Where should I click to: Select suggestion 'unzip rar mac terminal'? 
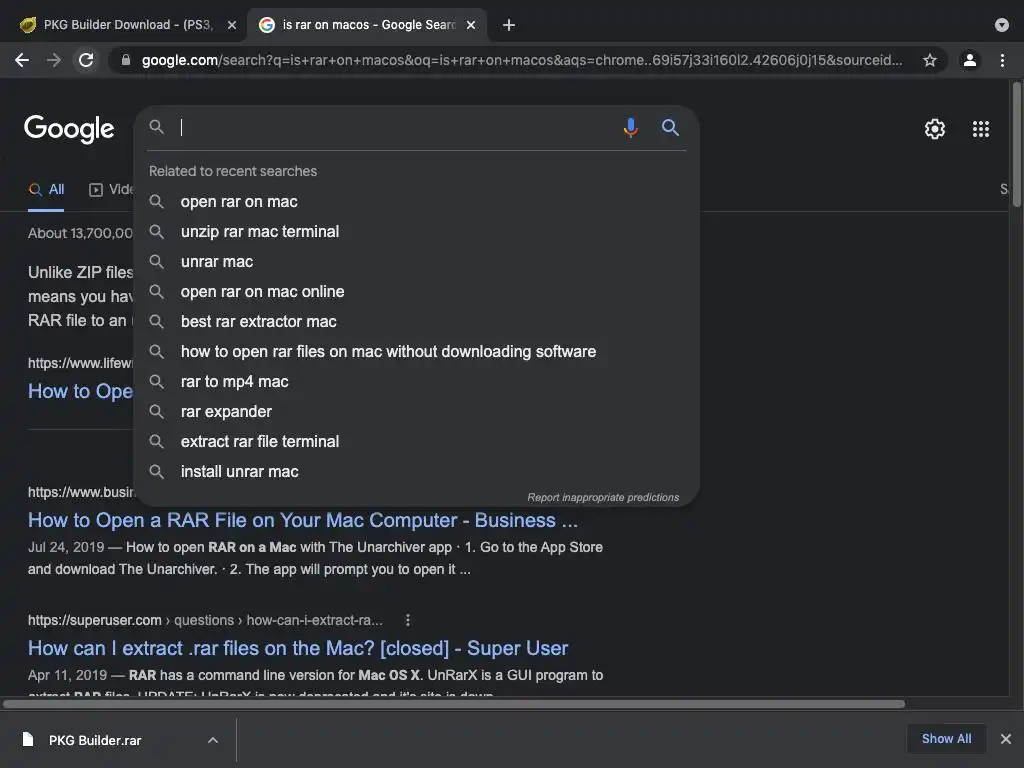click(x=417, y=232)
